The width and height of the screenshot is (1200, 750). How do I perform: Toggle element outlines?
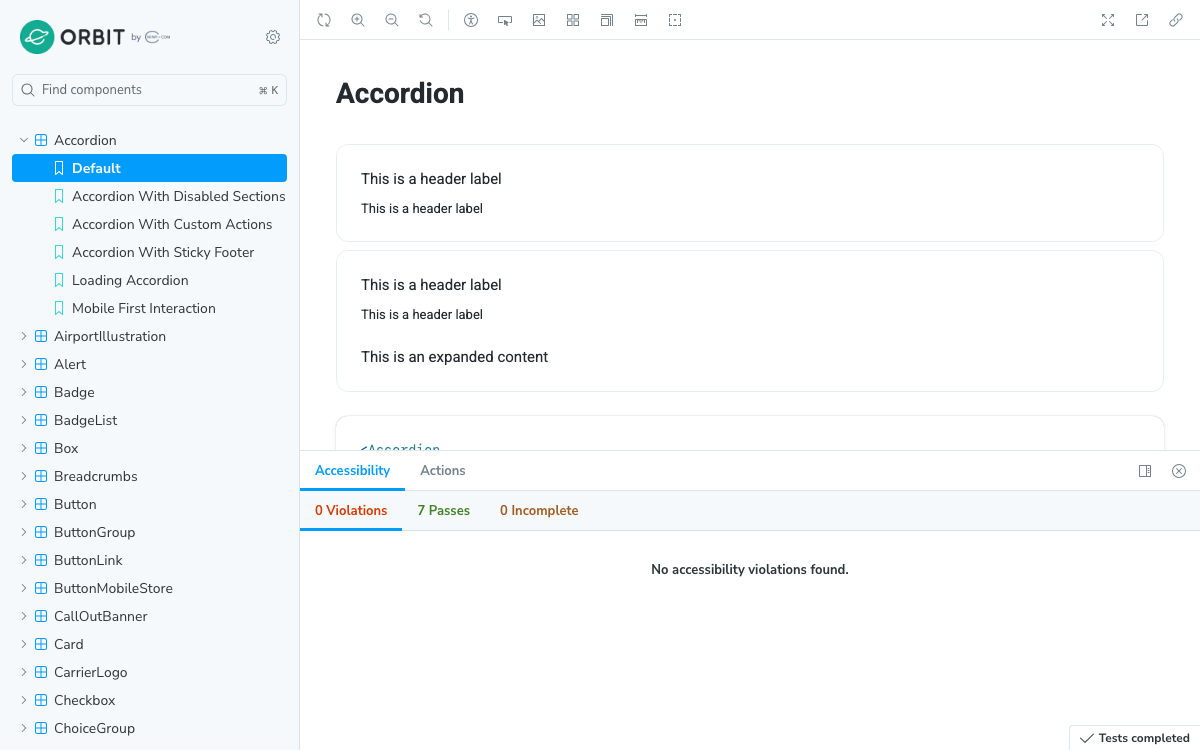coord(675,20)
